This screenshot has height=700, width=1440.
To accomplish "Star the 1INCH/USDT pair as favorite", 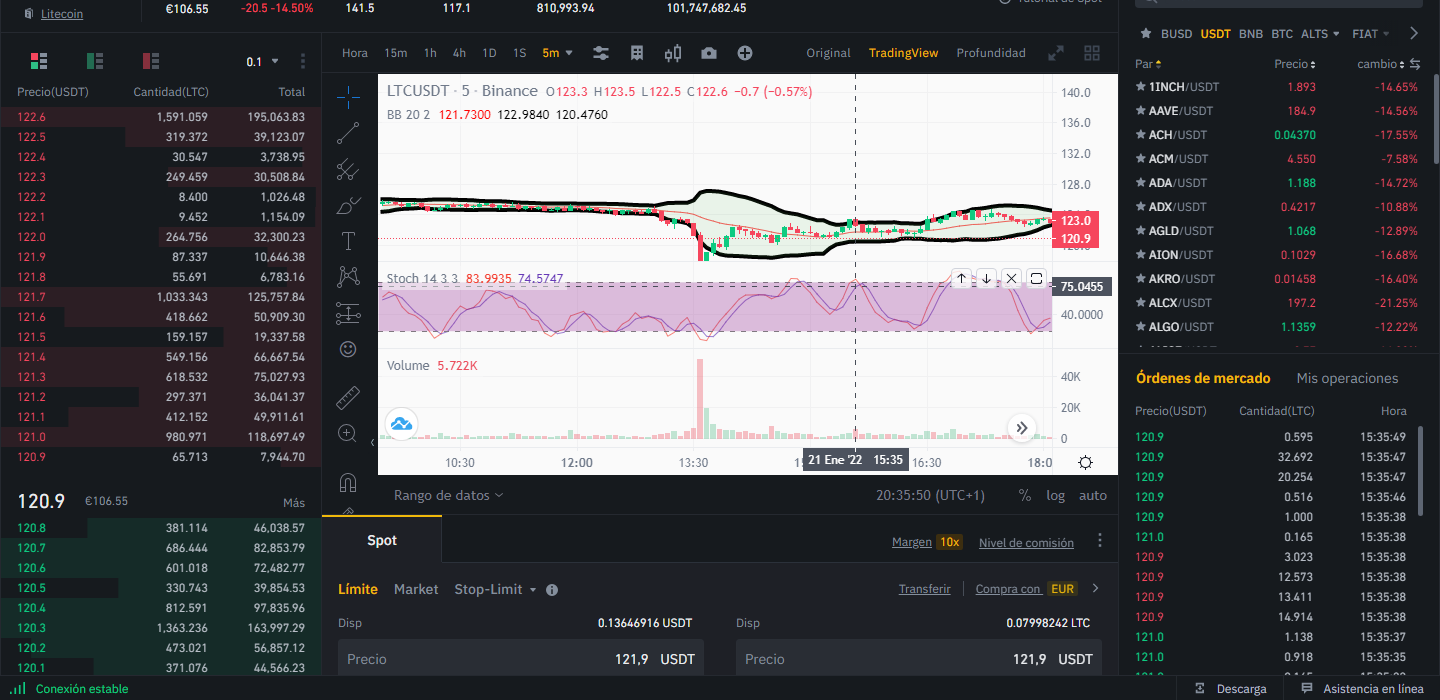I will point(1141,87).
